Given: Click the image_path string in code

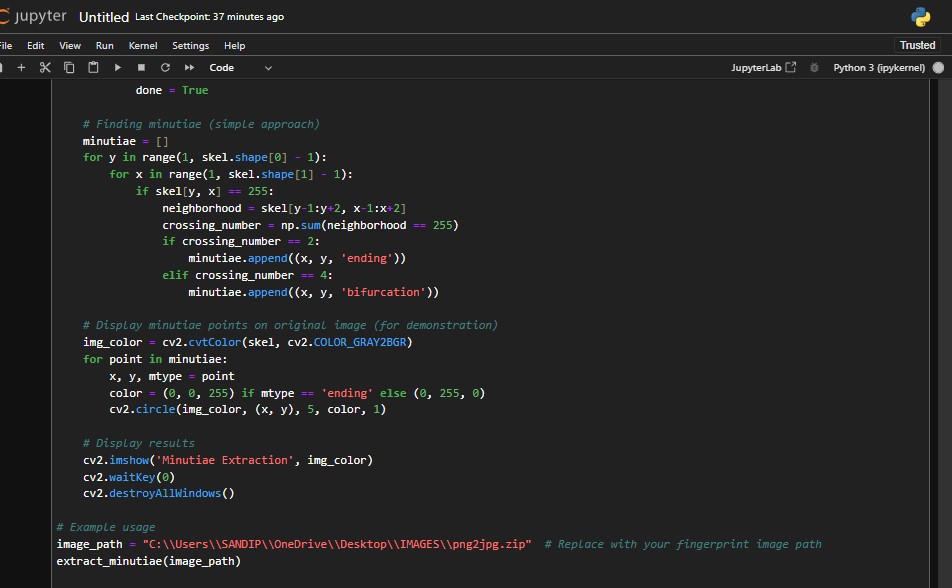Looking at the screenshot, I should click(x=337, y=544).
